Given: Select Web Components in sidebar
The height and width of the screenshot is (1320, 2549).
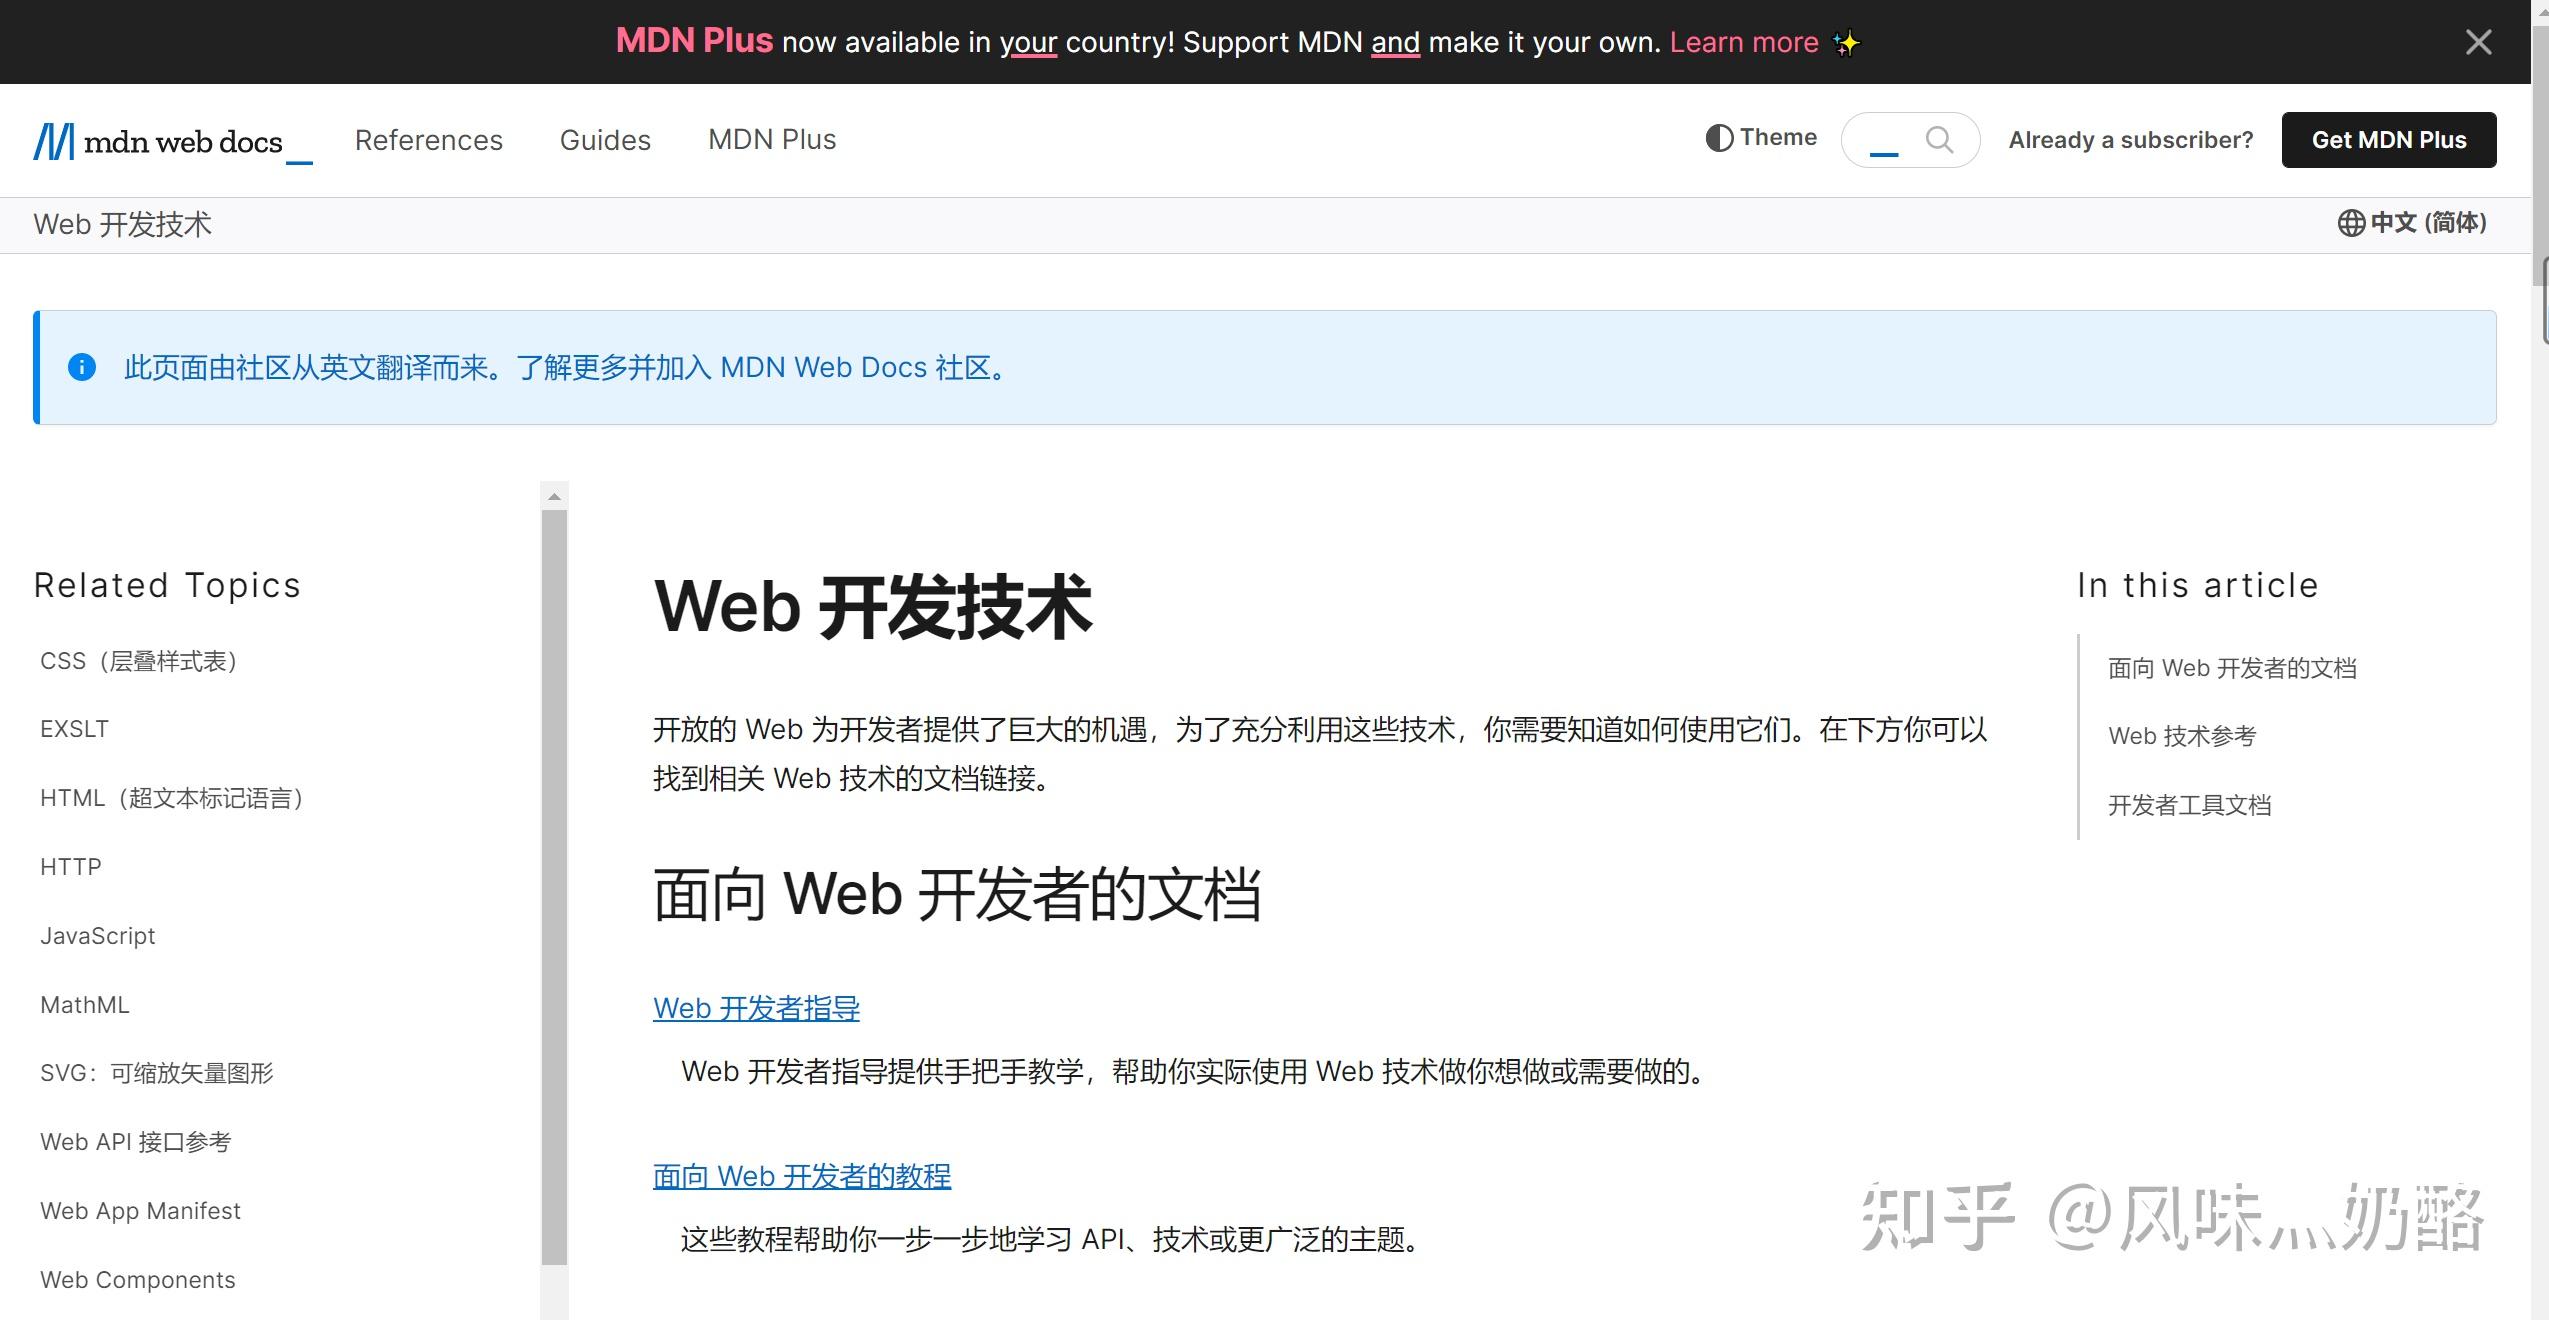Looking at the screenshot, I should point(138,1280).
